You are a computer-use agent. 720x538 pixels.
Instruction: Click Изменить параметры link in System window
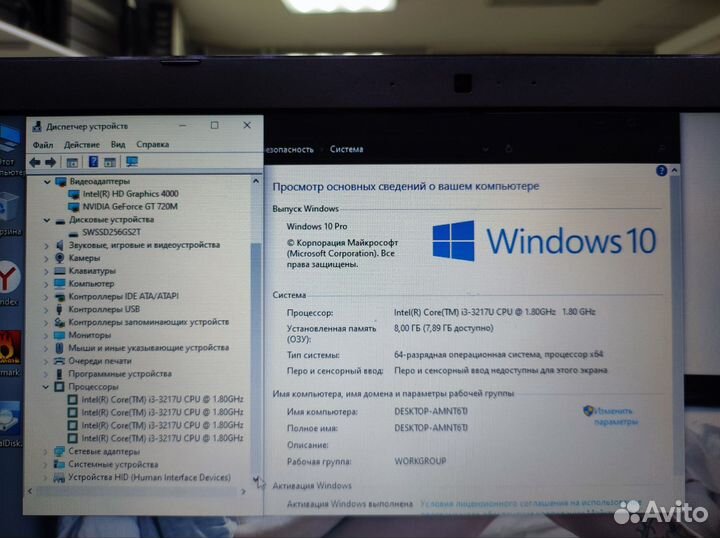tap(616, 416)
